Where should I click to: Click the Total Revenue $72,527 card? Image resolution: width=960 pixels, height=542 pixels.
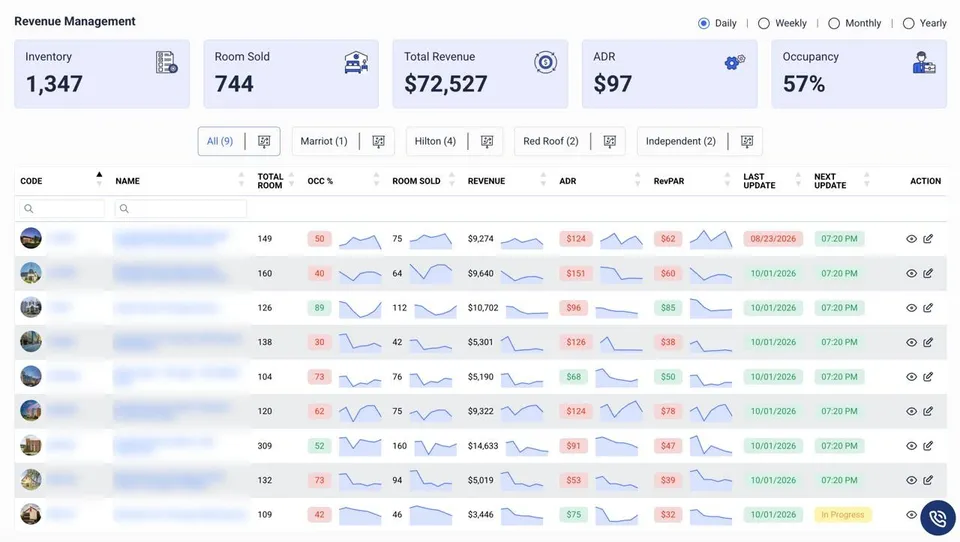pyautogui.click(x=480, y=74)
